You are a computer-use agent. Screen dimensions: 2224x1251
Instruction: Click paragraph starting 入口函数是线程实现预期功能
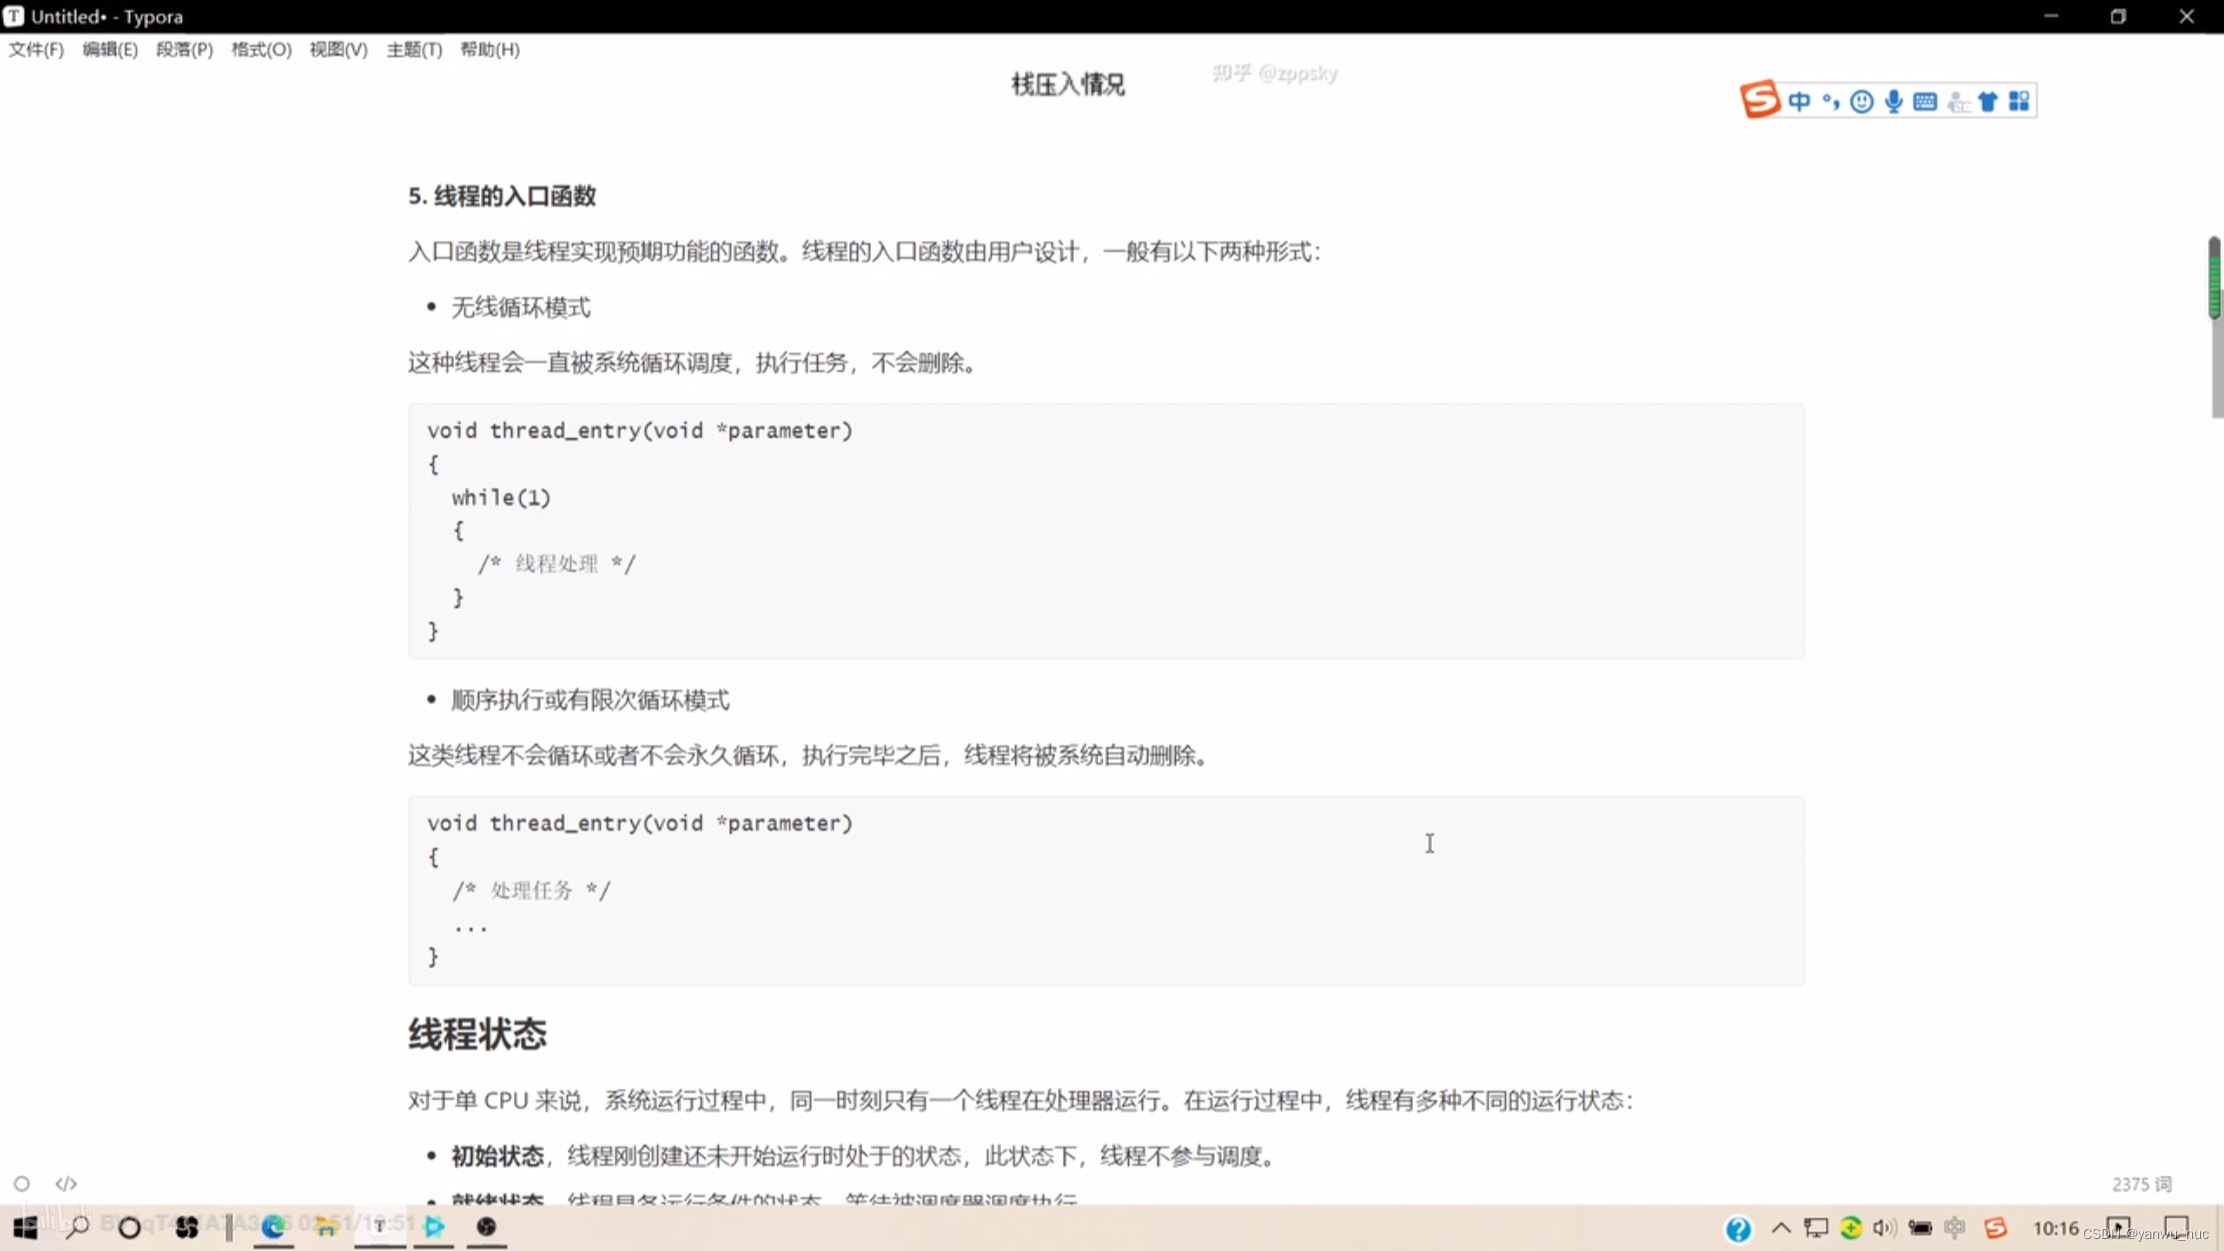point(864,251)
